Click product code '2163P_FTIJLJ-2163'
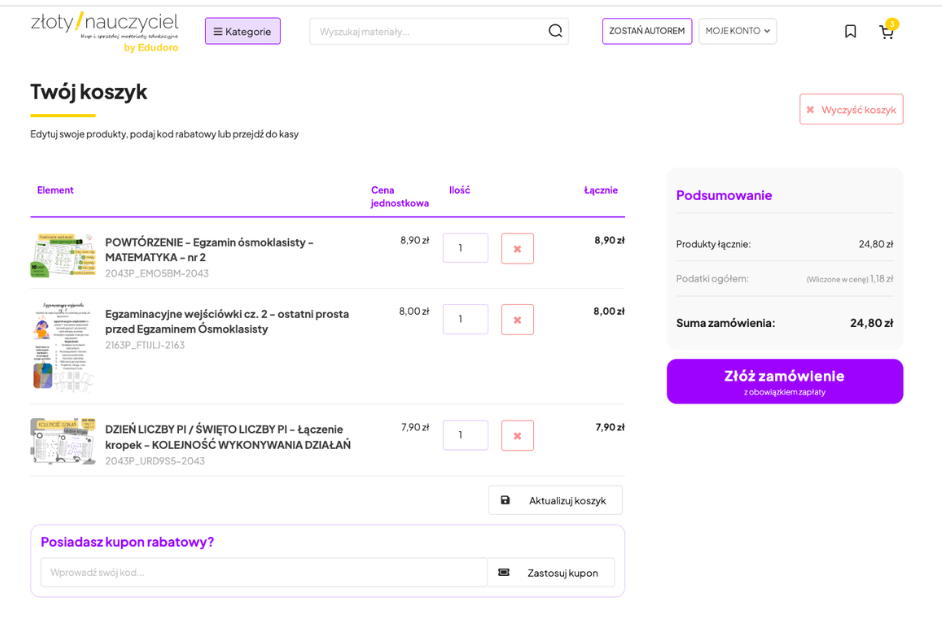 tap(145, 345)
